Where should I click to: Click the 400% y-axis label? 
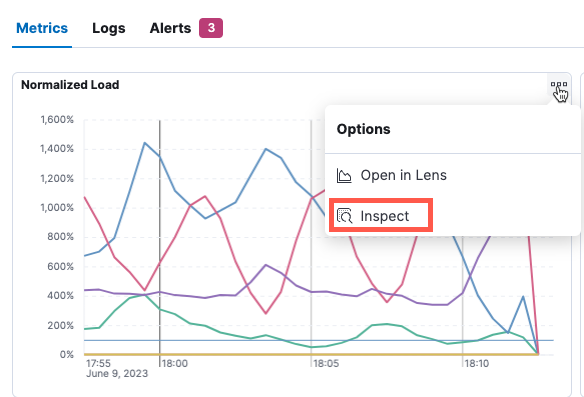60,296
